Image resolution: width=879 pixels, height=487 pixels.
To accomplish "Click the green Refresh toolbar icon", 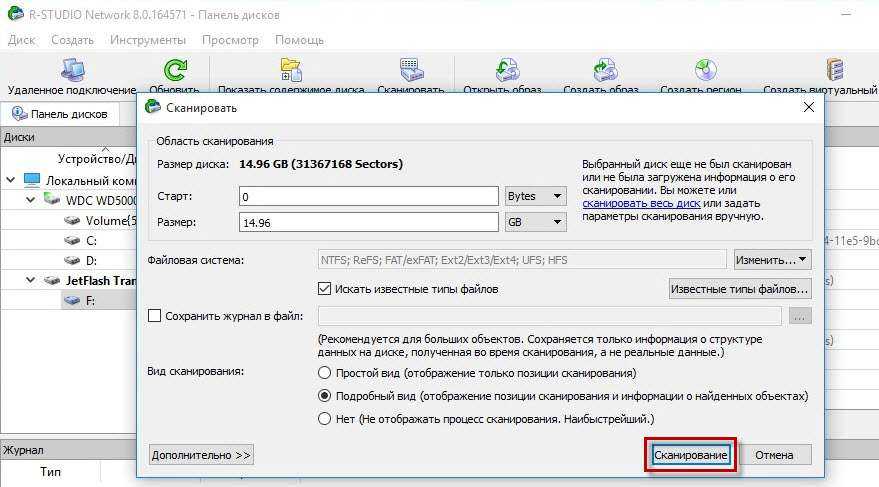I will [x=174, y=72].
